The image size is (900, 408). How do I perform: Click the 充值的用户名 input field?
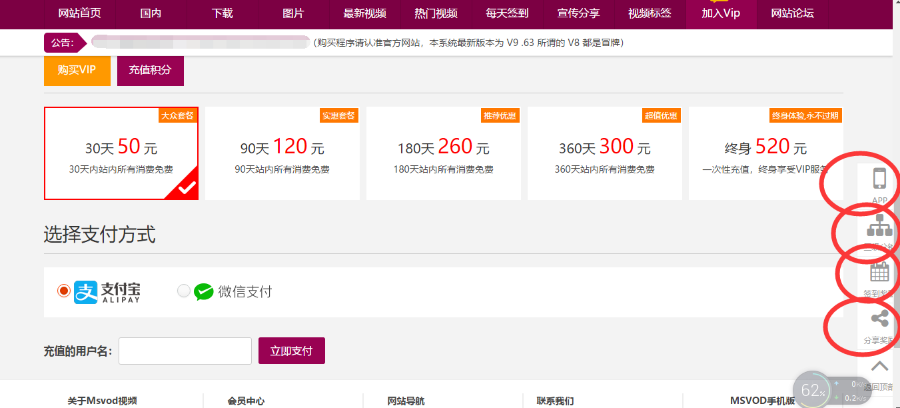(185, 351)
